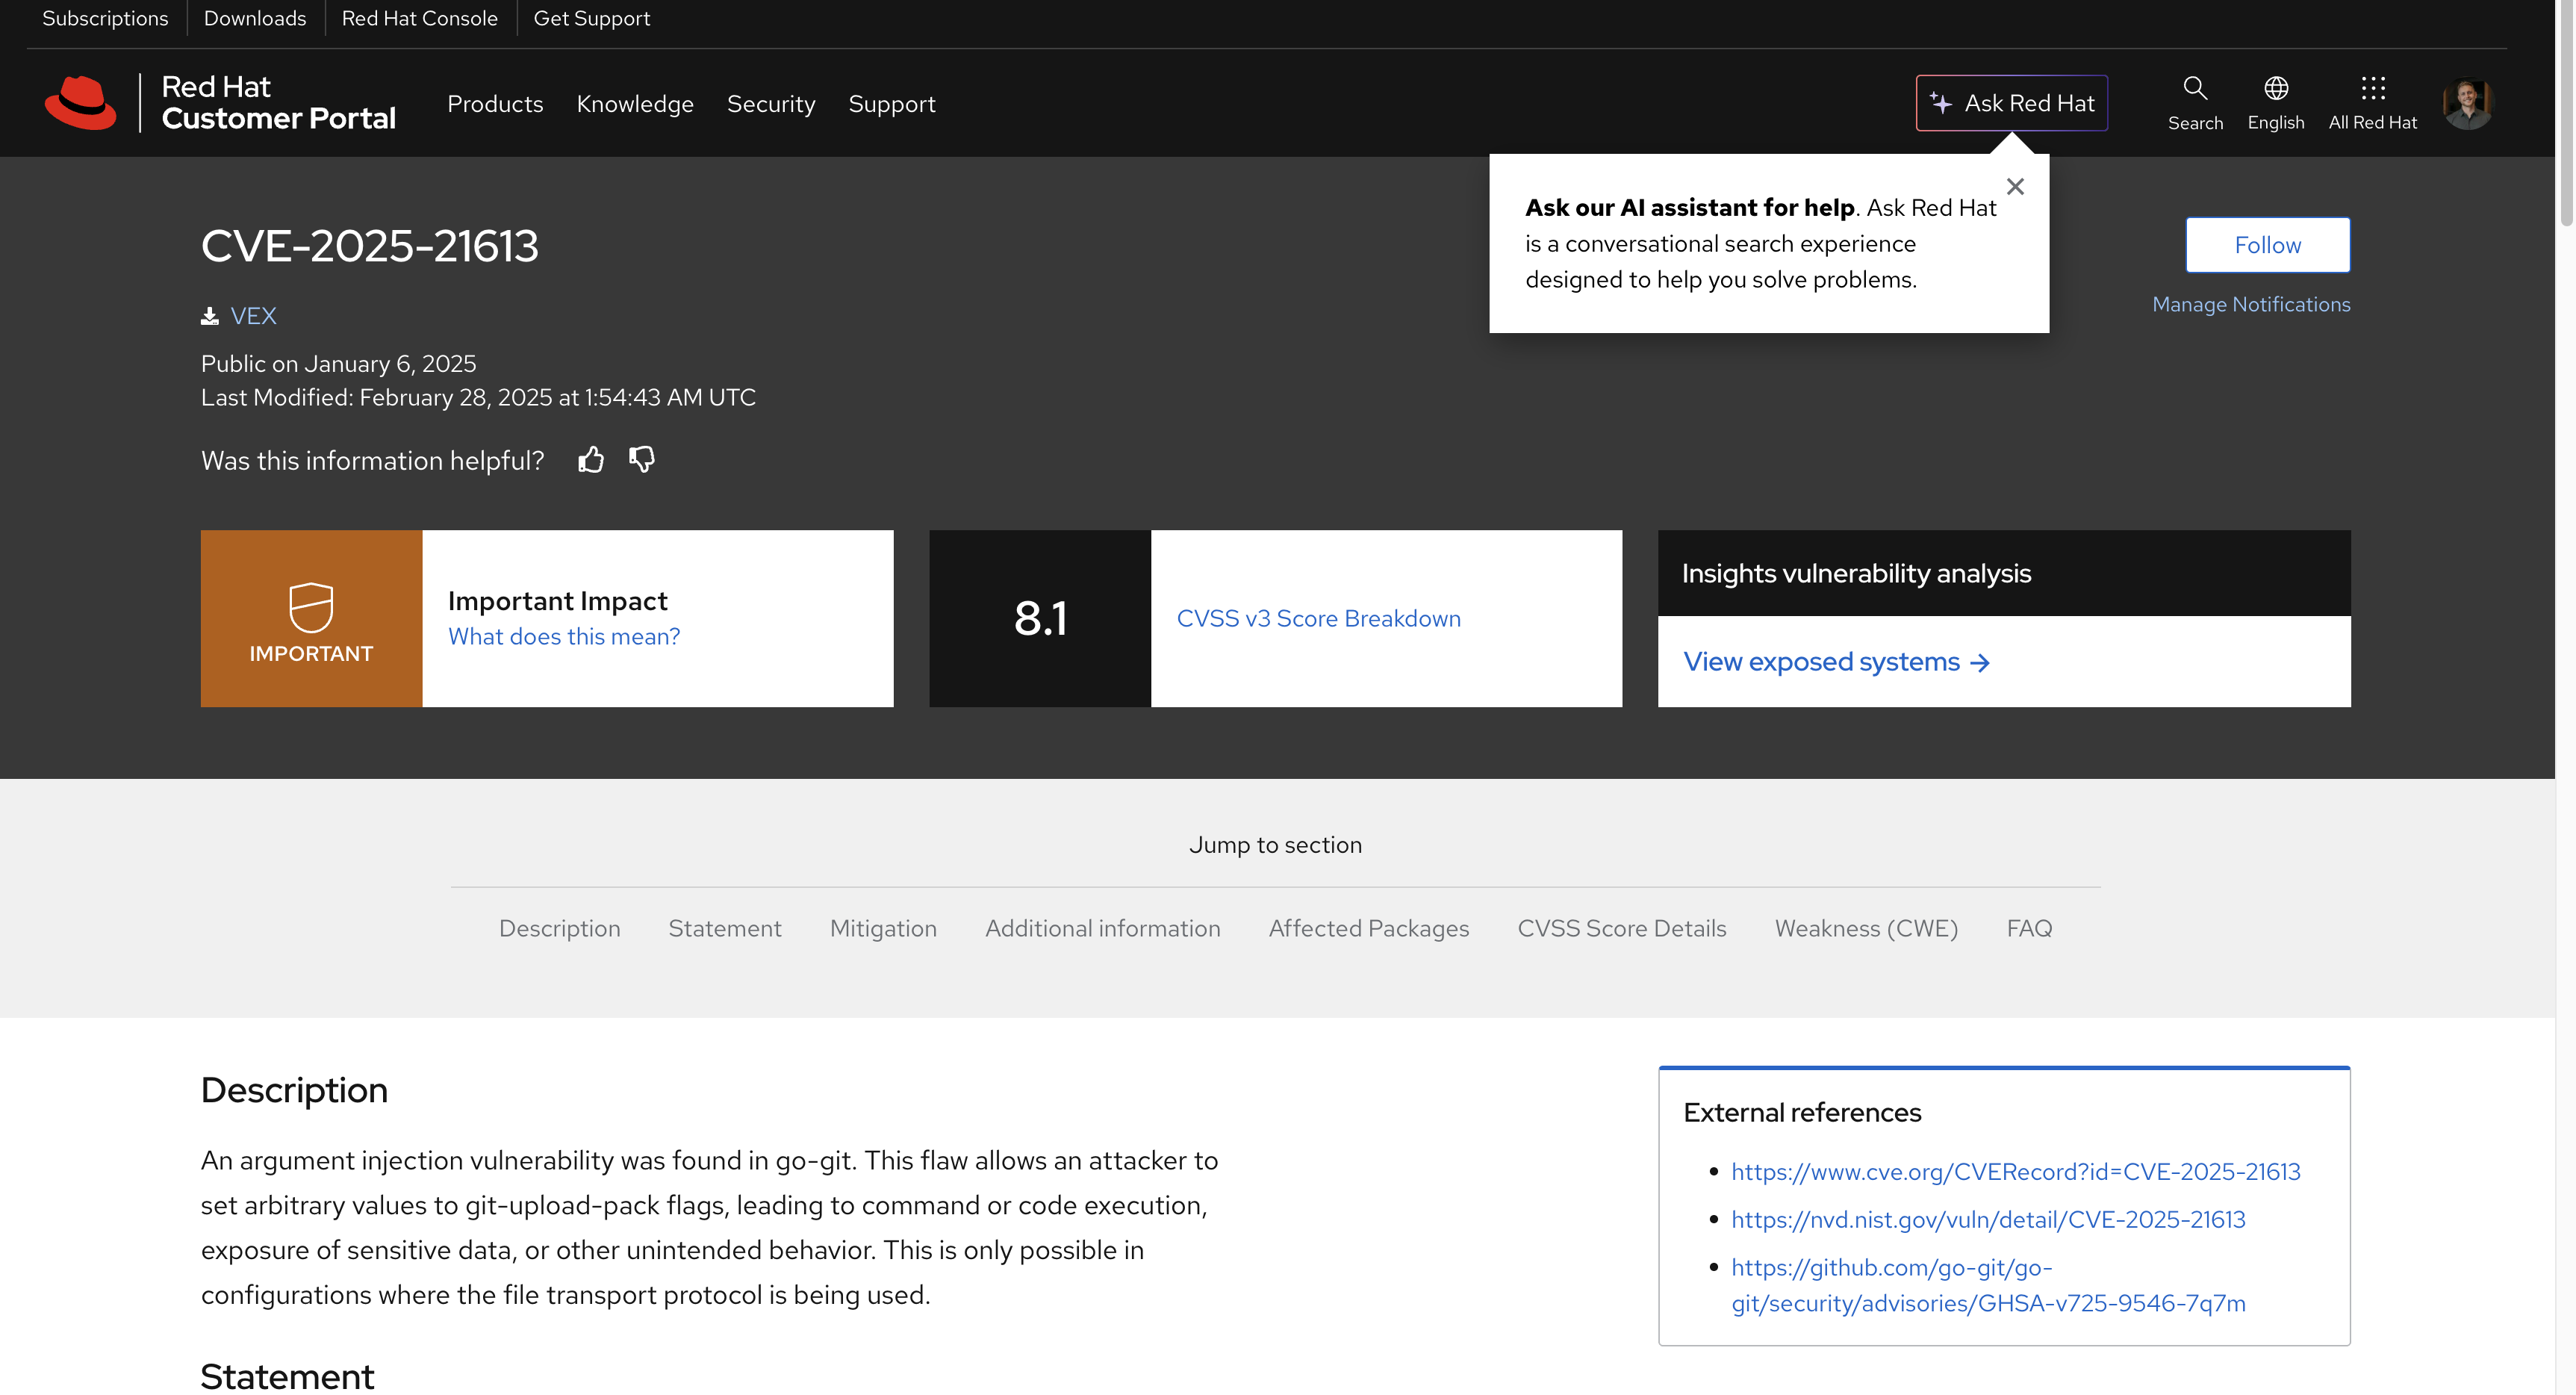Open the Security menu
The image size is (2576, 1395).
tap(771, 104)
